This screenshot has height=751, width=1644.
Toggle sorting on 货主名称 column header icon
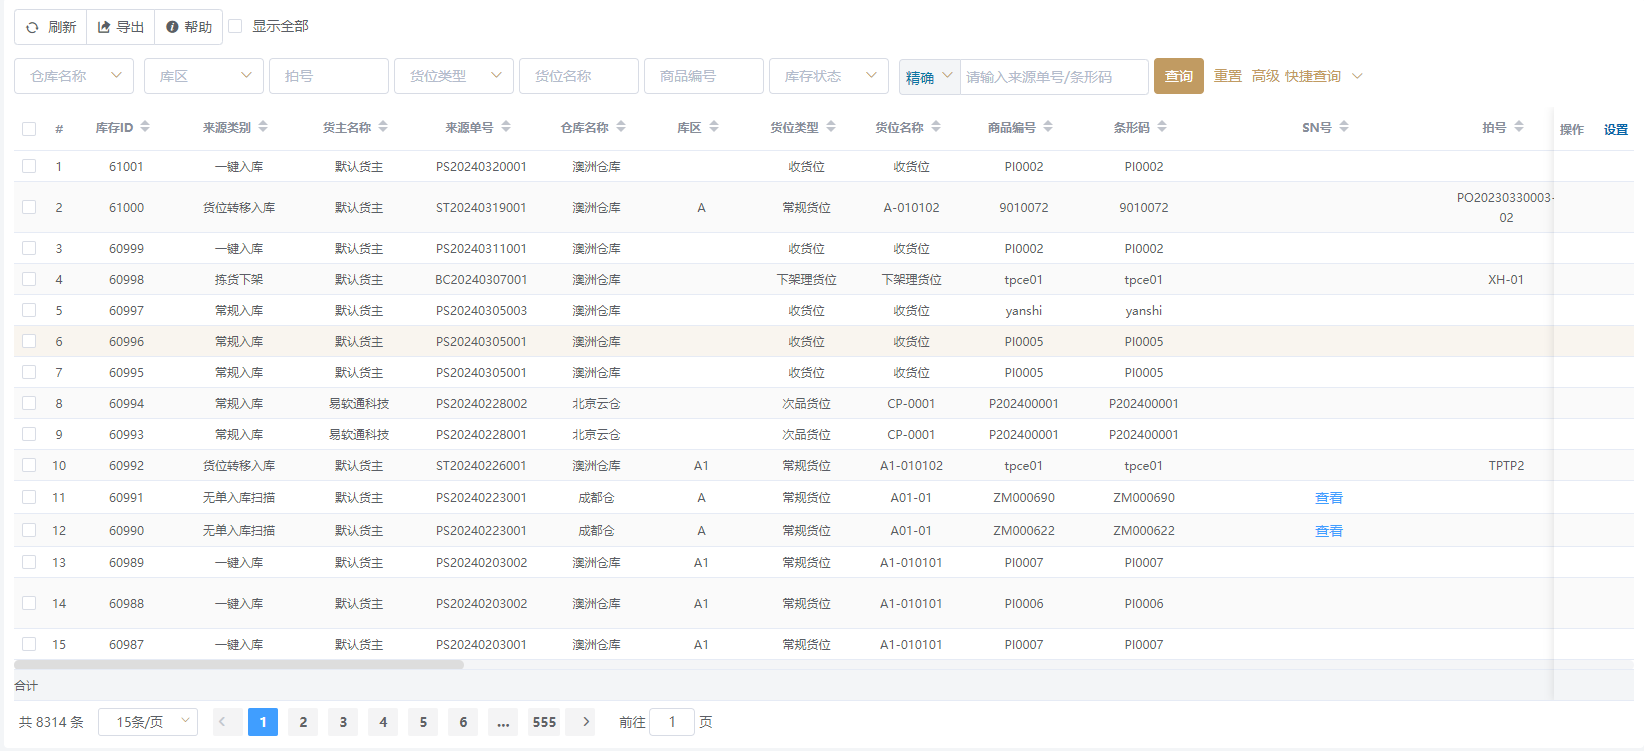coord(383,127)
